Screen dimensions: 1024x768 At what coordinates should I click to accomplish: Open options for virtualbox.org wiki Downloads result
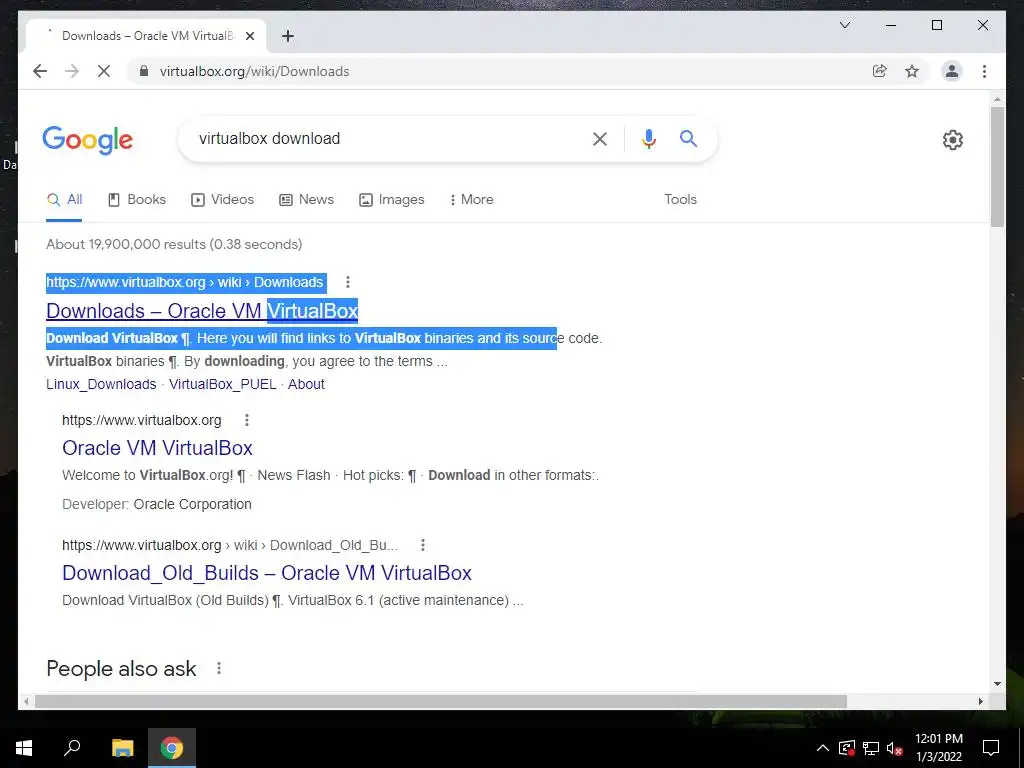(x=347, y=281)
